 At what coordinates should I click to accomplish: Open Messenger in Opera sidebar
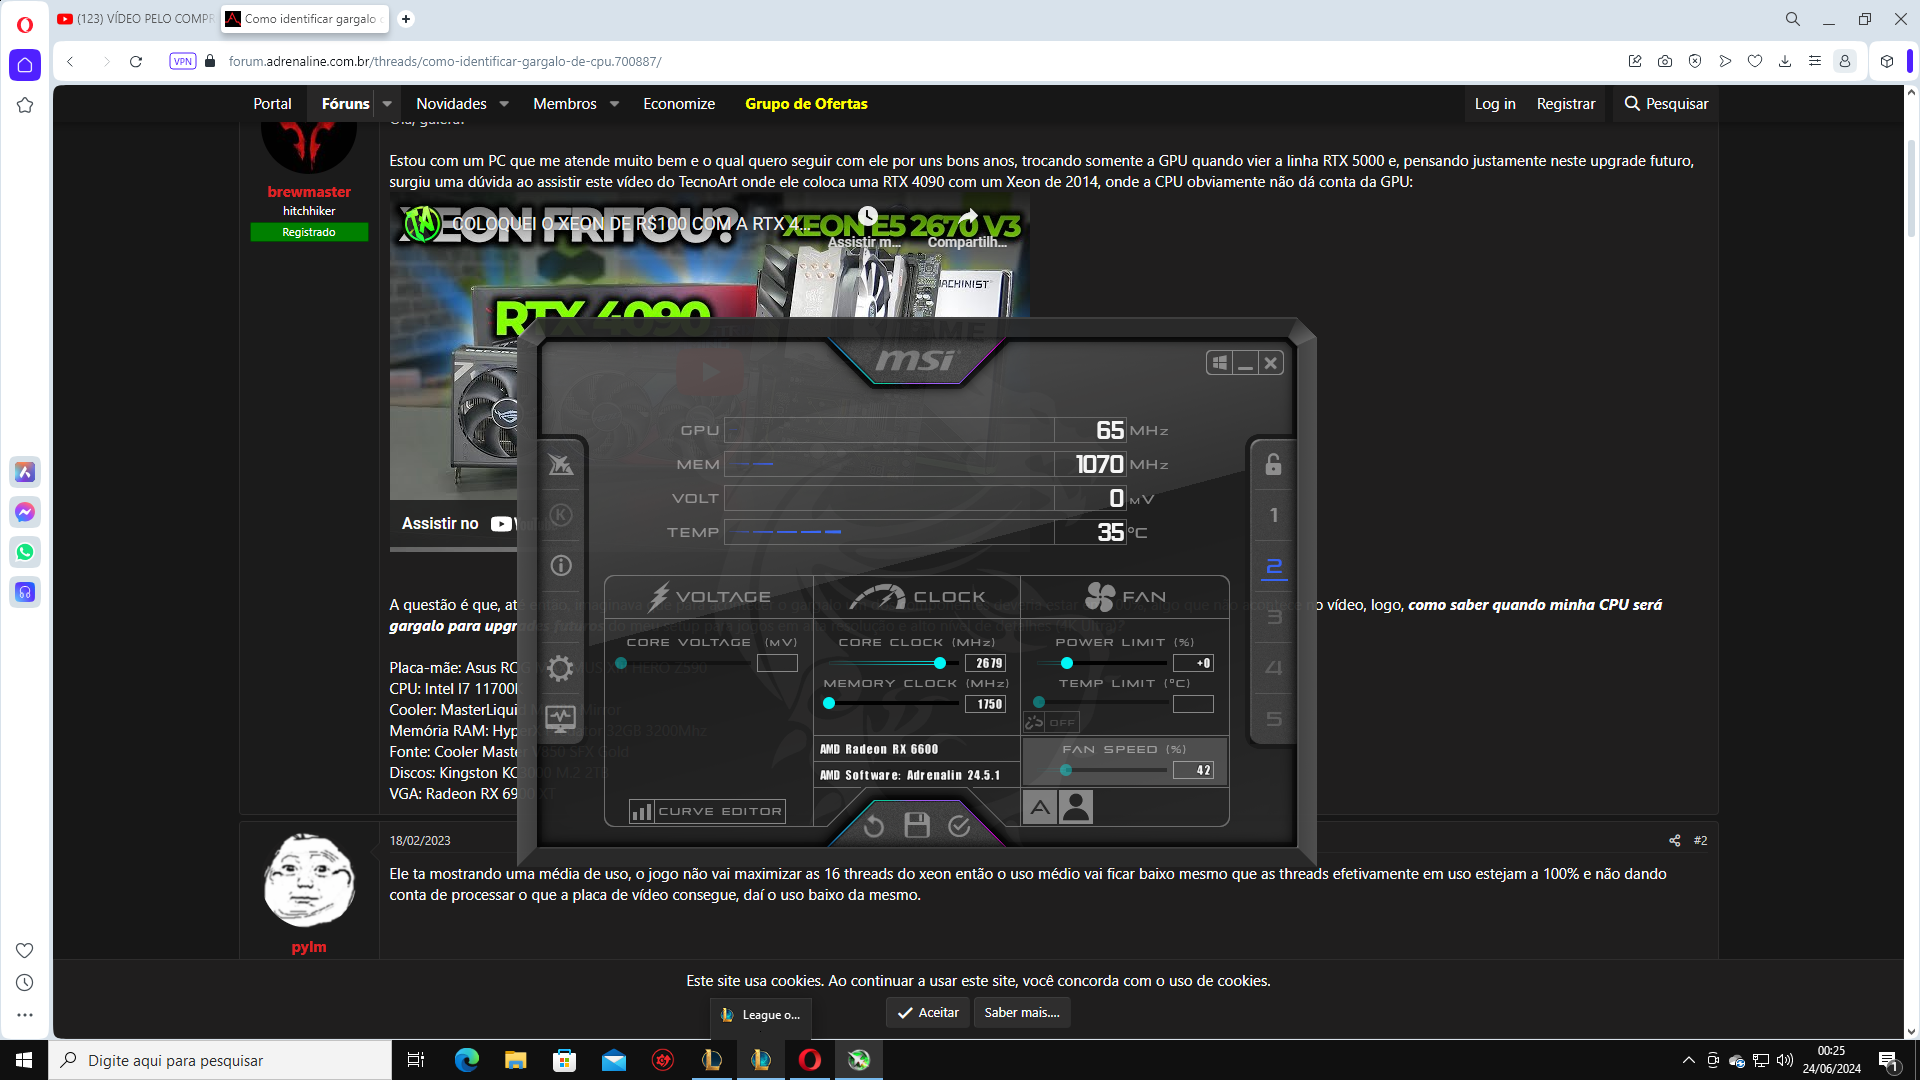tap(25, 512)
